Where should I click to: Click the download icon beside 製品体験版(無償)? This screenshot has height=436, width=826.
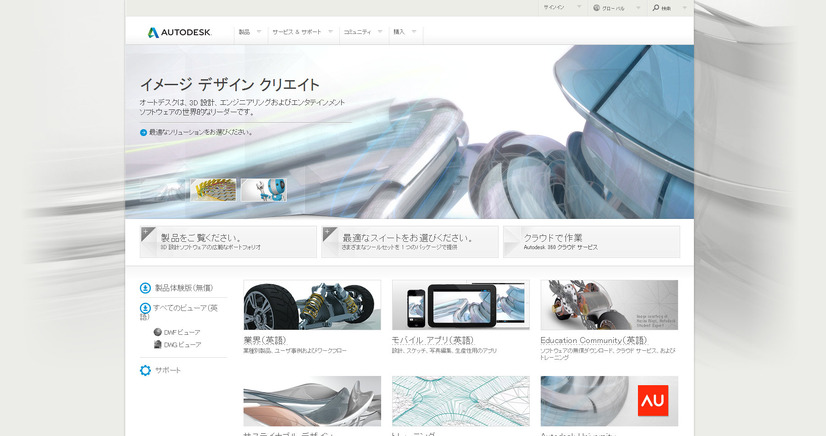pyautogui.click(x=145, y=288)
